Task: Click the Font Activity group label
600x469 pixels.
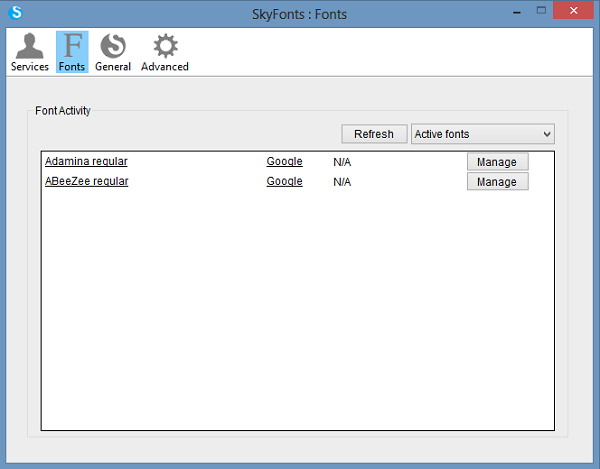Action: tap(63, 111)
